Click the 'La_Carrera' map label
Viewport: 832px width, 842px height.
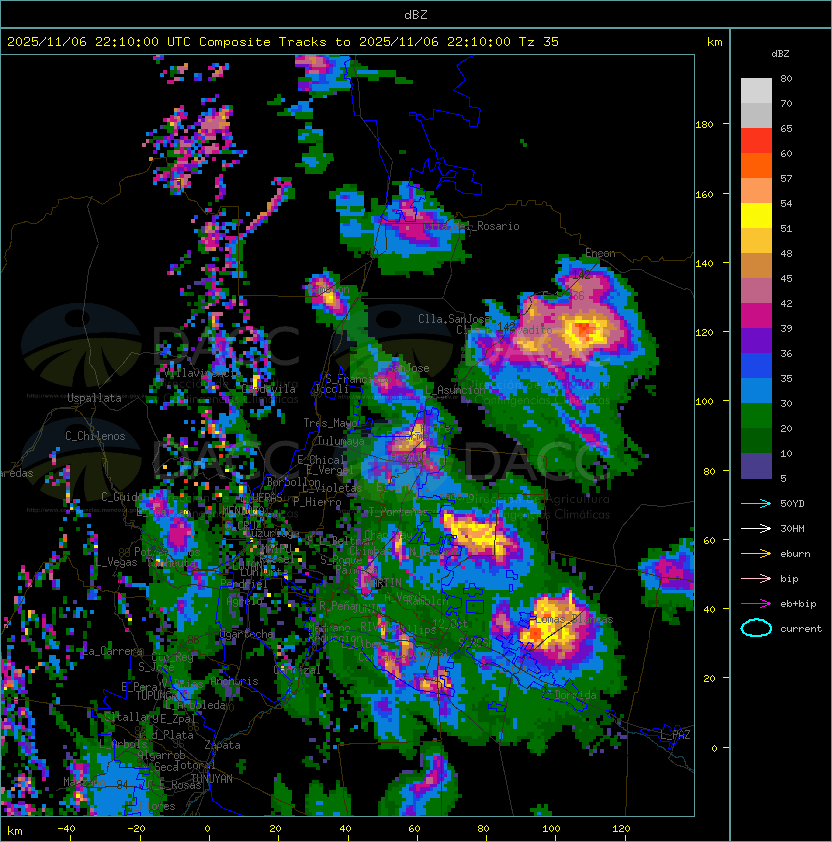pyautogui.click(x=113, y=651)
